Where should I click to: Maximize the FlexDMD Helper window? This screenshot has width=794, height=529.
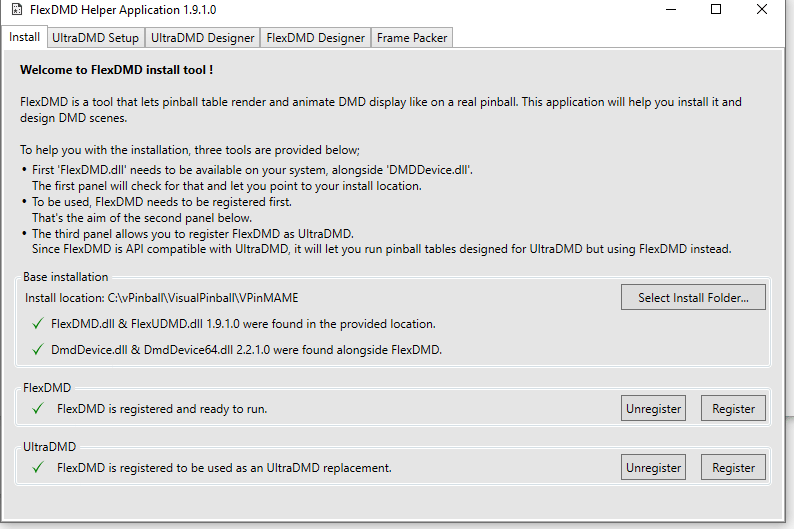pyautogui.click(x=716, y=10)
